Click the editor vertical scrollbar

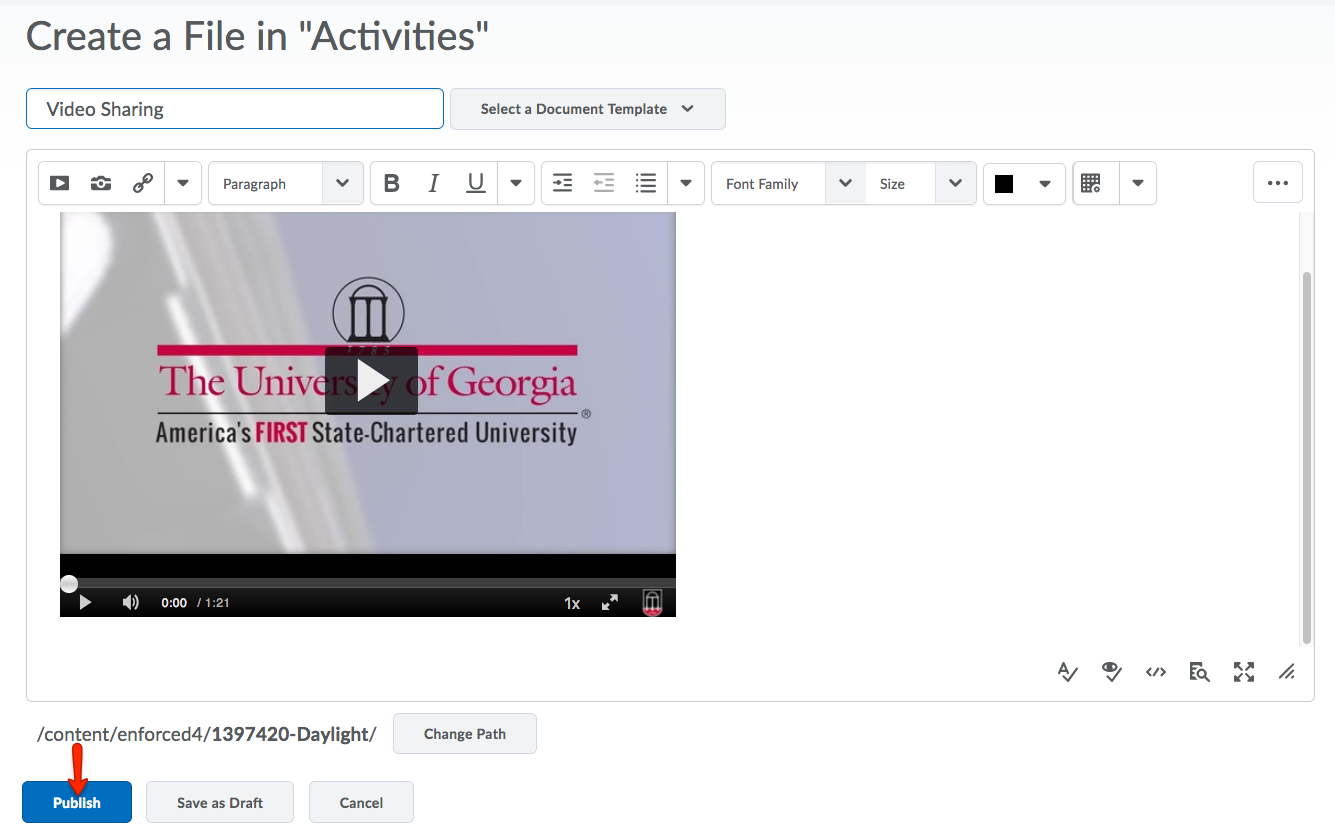click(1306, 457)
